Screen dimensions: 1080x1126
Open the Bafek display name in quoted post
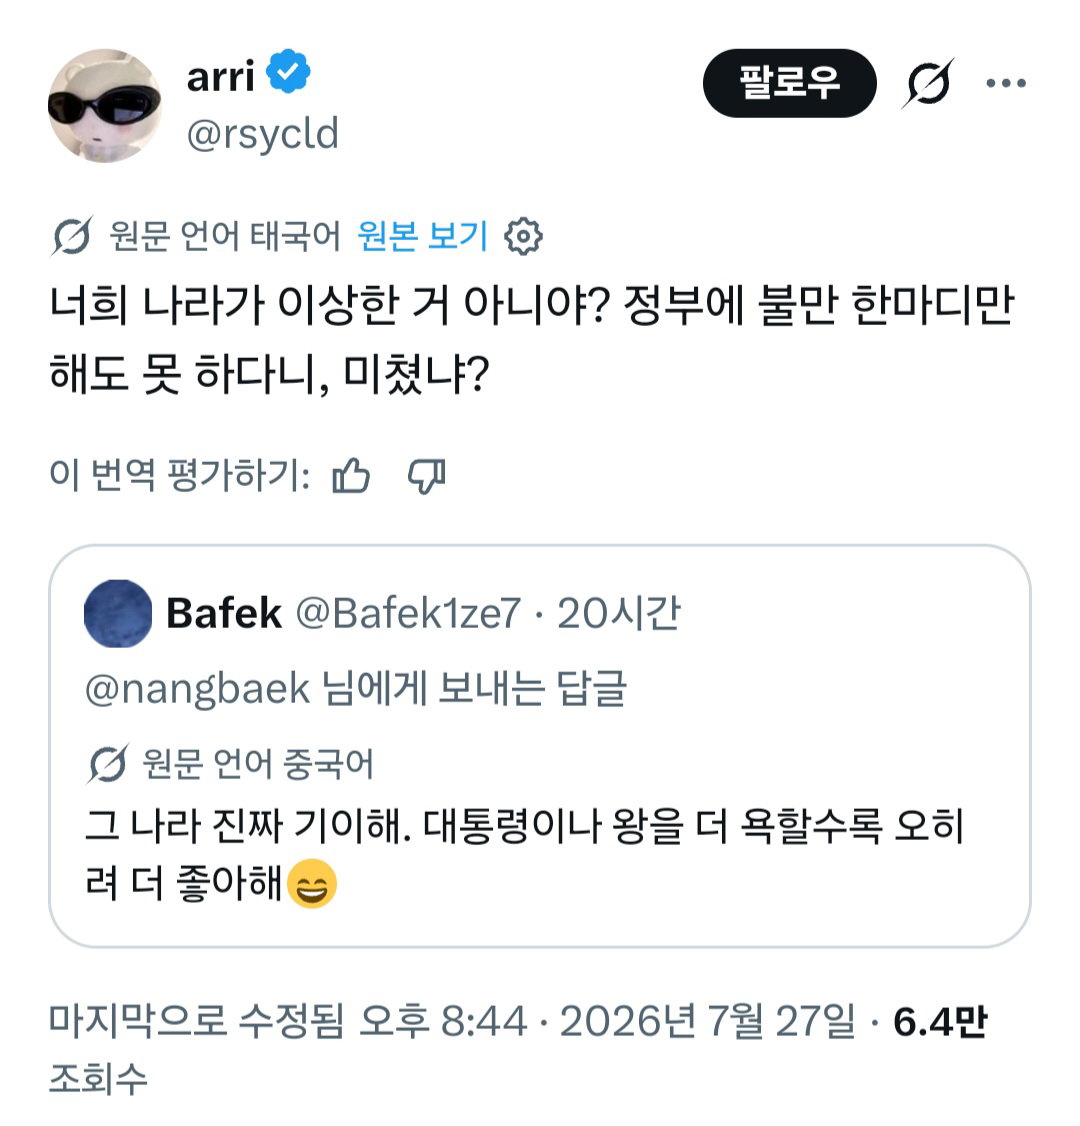coord(224,614)
